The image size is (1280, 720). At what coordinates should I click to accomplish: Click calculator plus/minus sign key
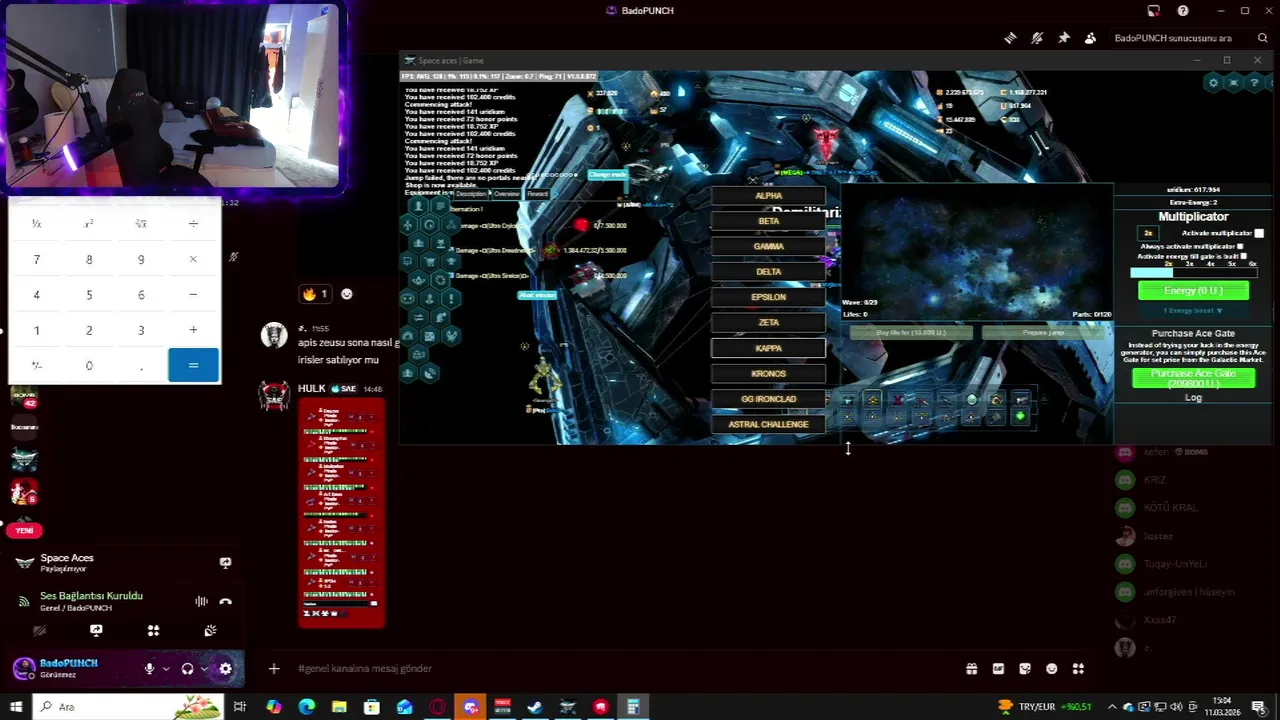pyautogui.click(x=36, y=366)
